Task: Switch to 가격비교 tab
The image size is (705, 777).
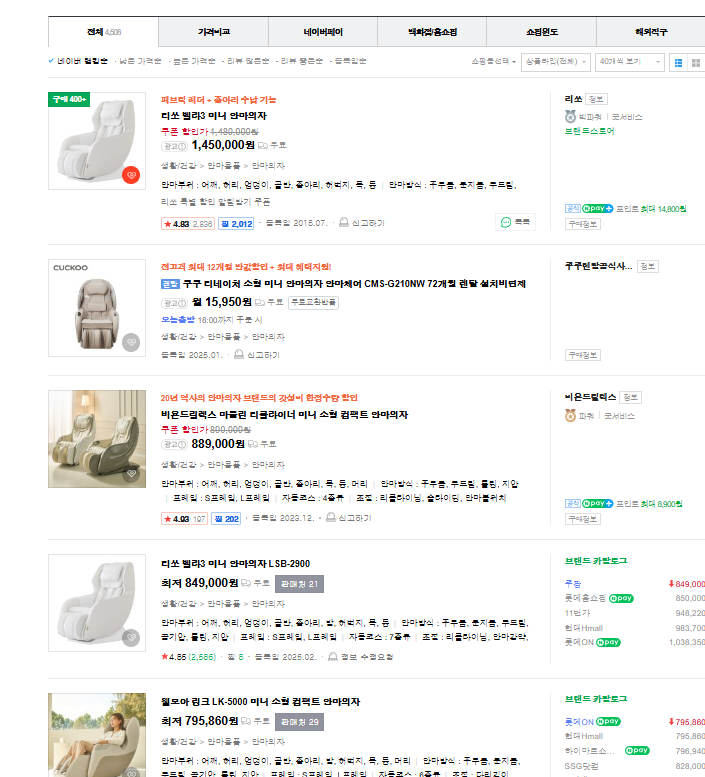Action: point(214,32)
